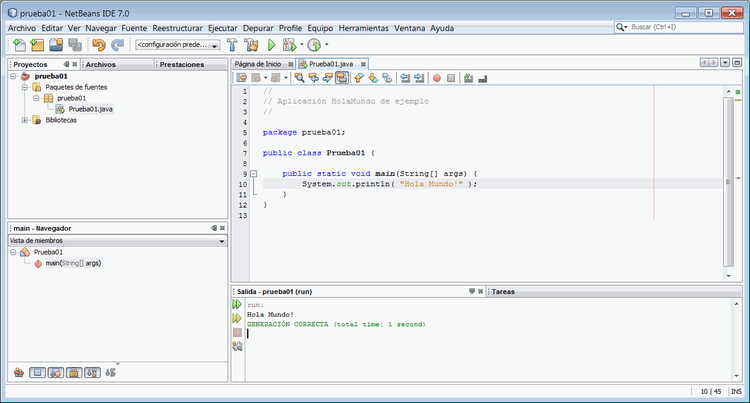This screenshot has height=403, width=750.
Task: Toggle sort by name in Navegador
Action: (92, 372)
